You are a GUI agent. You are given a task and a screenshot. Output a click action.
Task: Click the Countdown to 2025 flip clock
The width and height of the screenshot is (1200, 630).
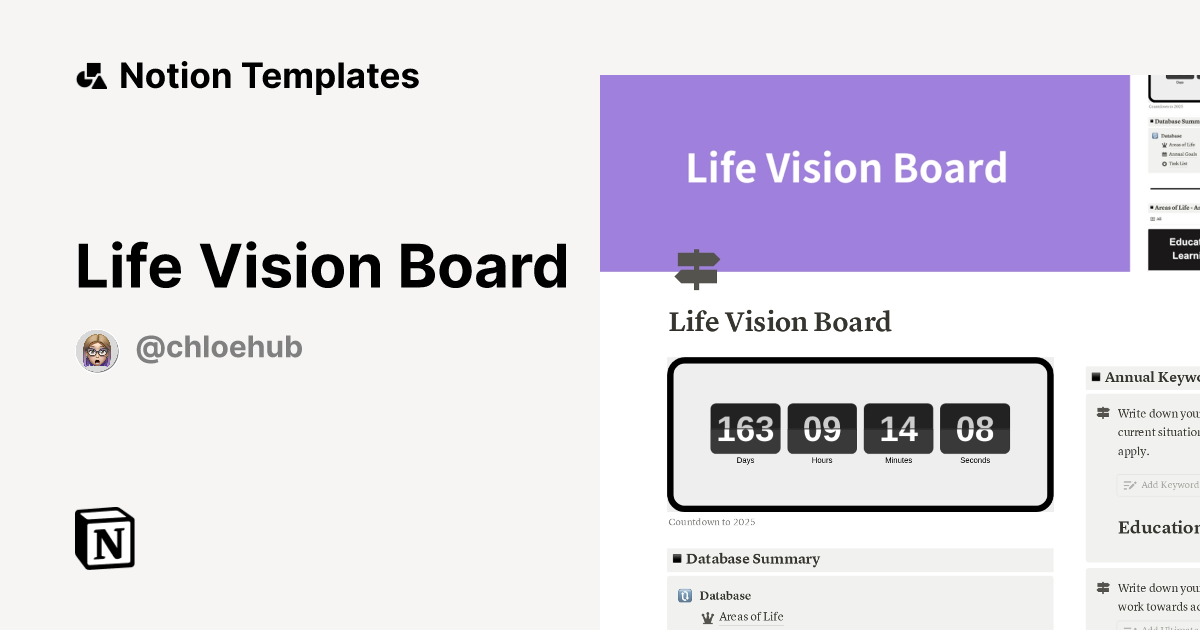point(860,431)
